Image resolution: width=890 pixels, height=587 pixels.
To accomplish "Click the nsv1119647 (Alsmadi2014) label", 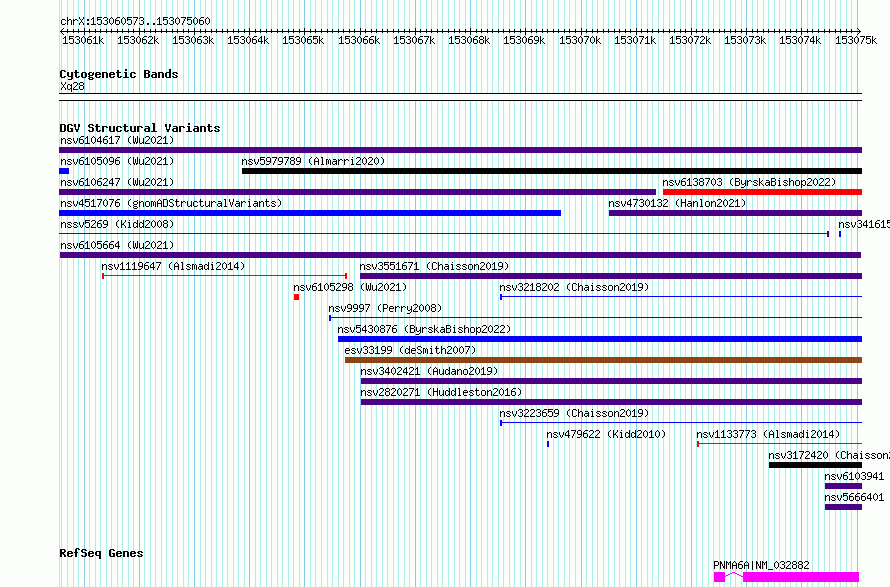I will (x=173, y=266).
